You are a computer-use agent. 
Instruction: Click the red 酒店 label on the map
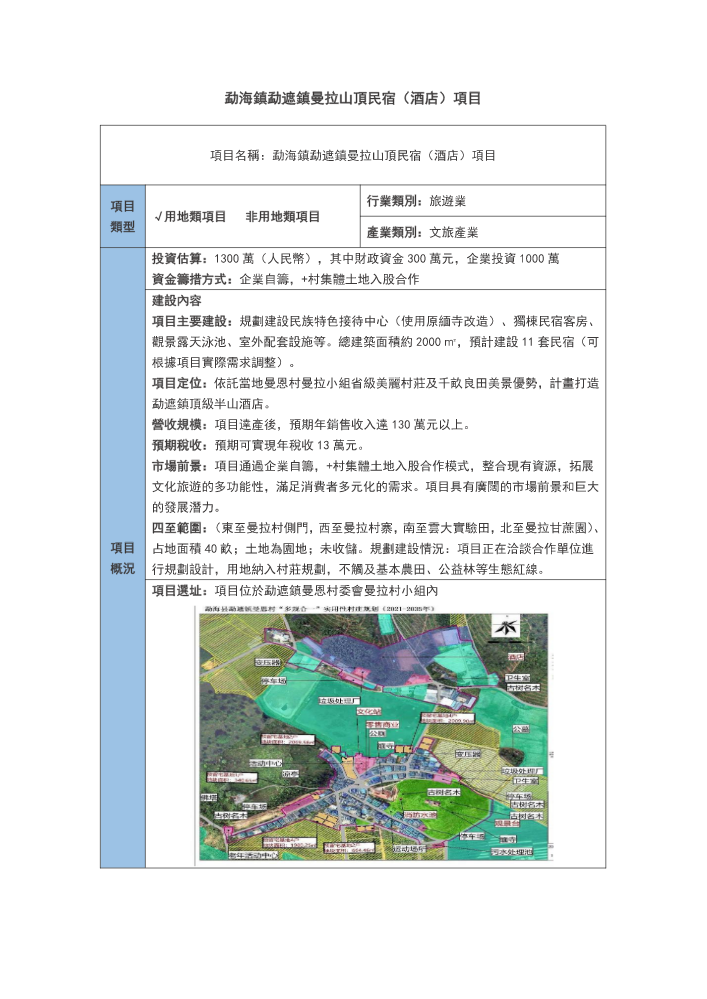pos(516,656)
